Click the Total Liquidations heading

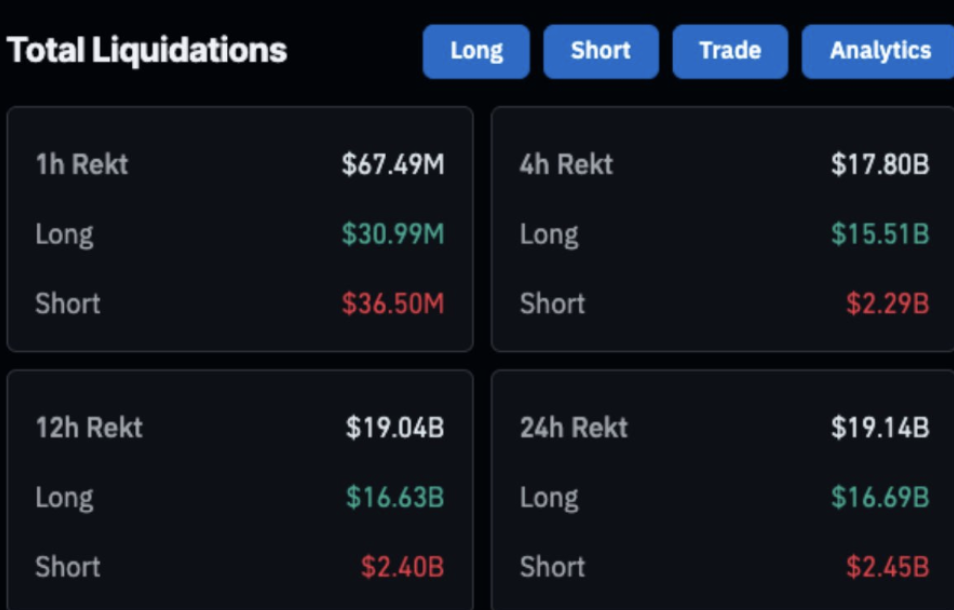pos(147,50)
